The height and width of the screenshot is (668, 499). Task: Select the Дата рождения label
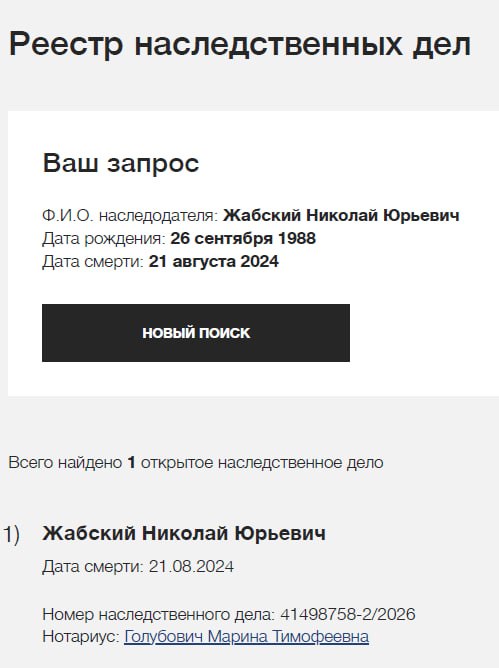pos(104,239)
